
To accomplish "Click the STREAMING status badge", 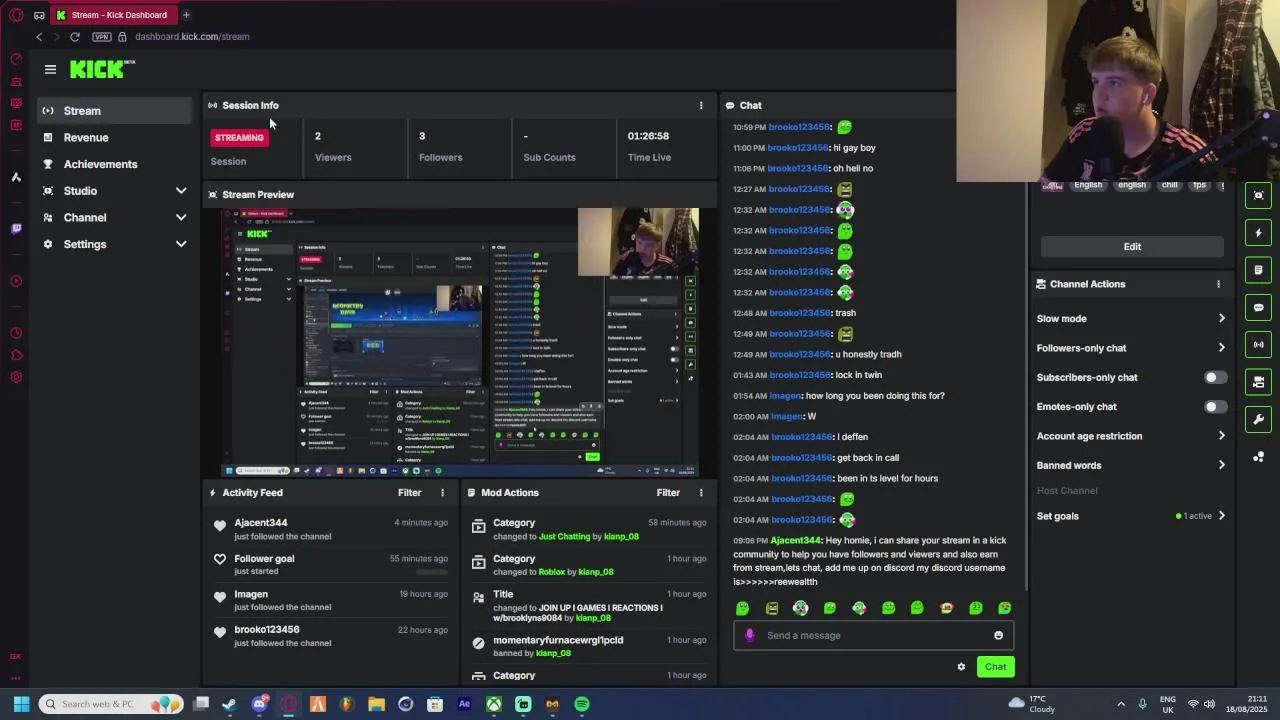I will pyautogui.click(x=239, y=138).
